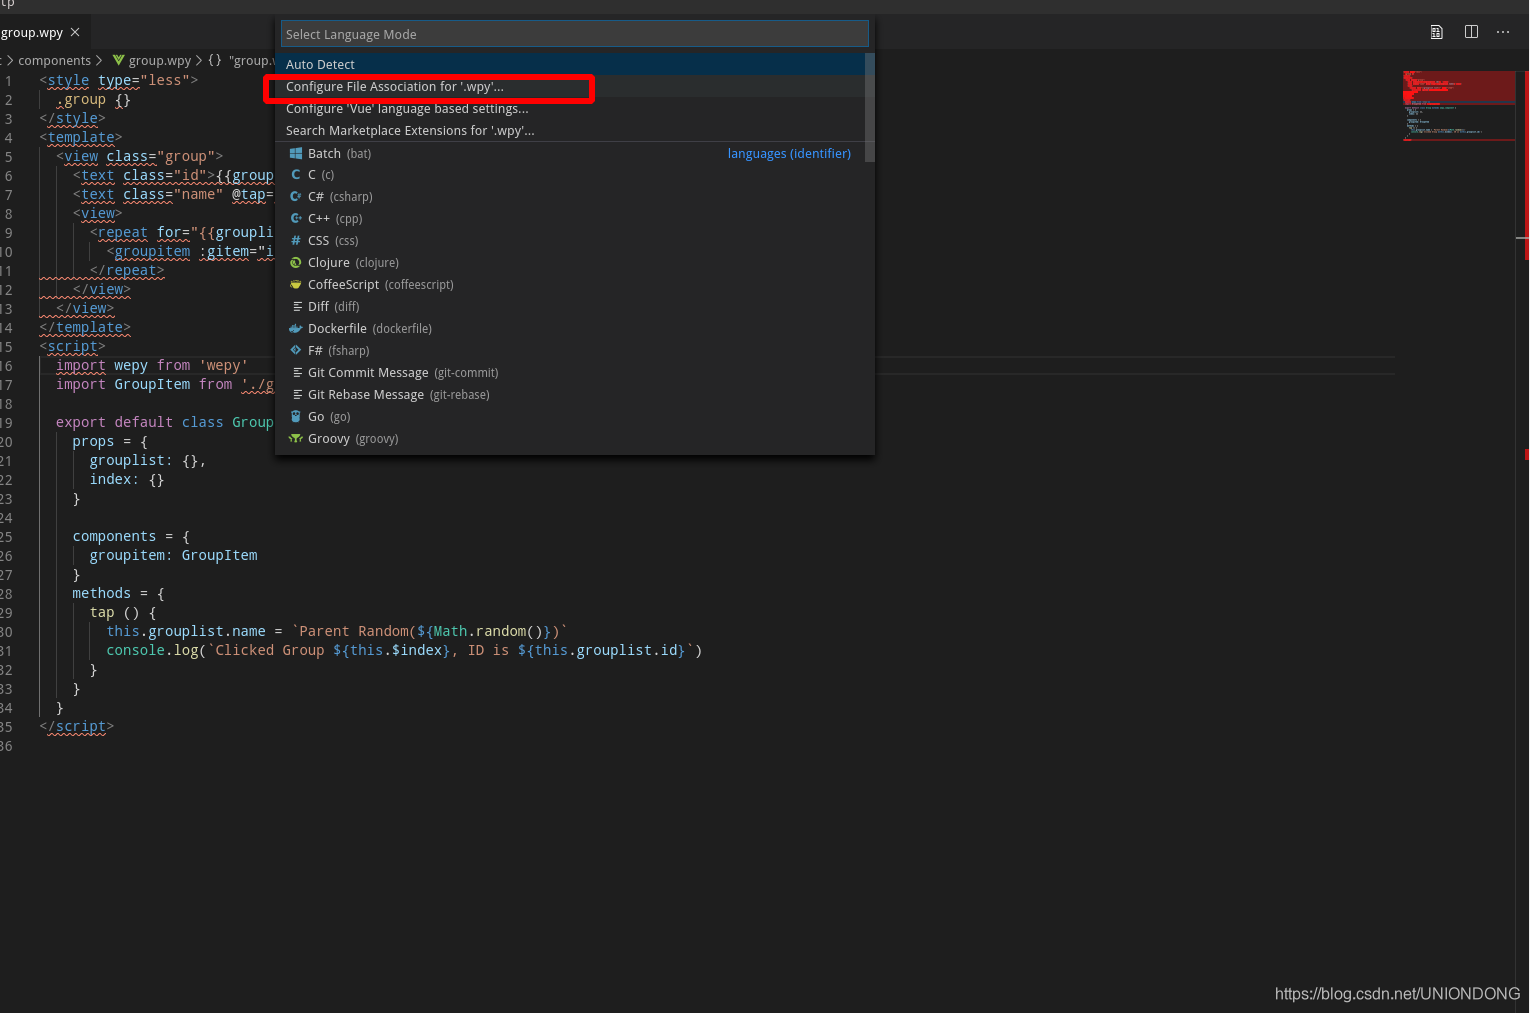This screenshot has width=1530, height=1013.
Task: Click the F# diamond icon
Action: click(x=296, y=351)
